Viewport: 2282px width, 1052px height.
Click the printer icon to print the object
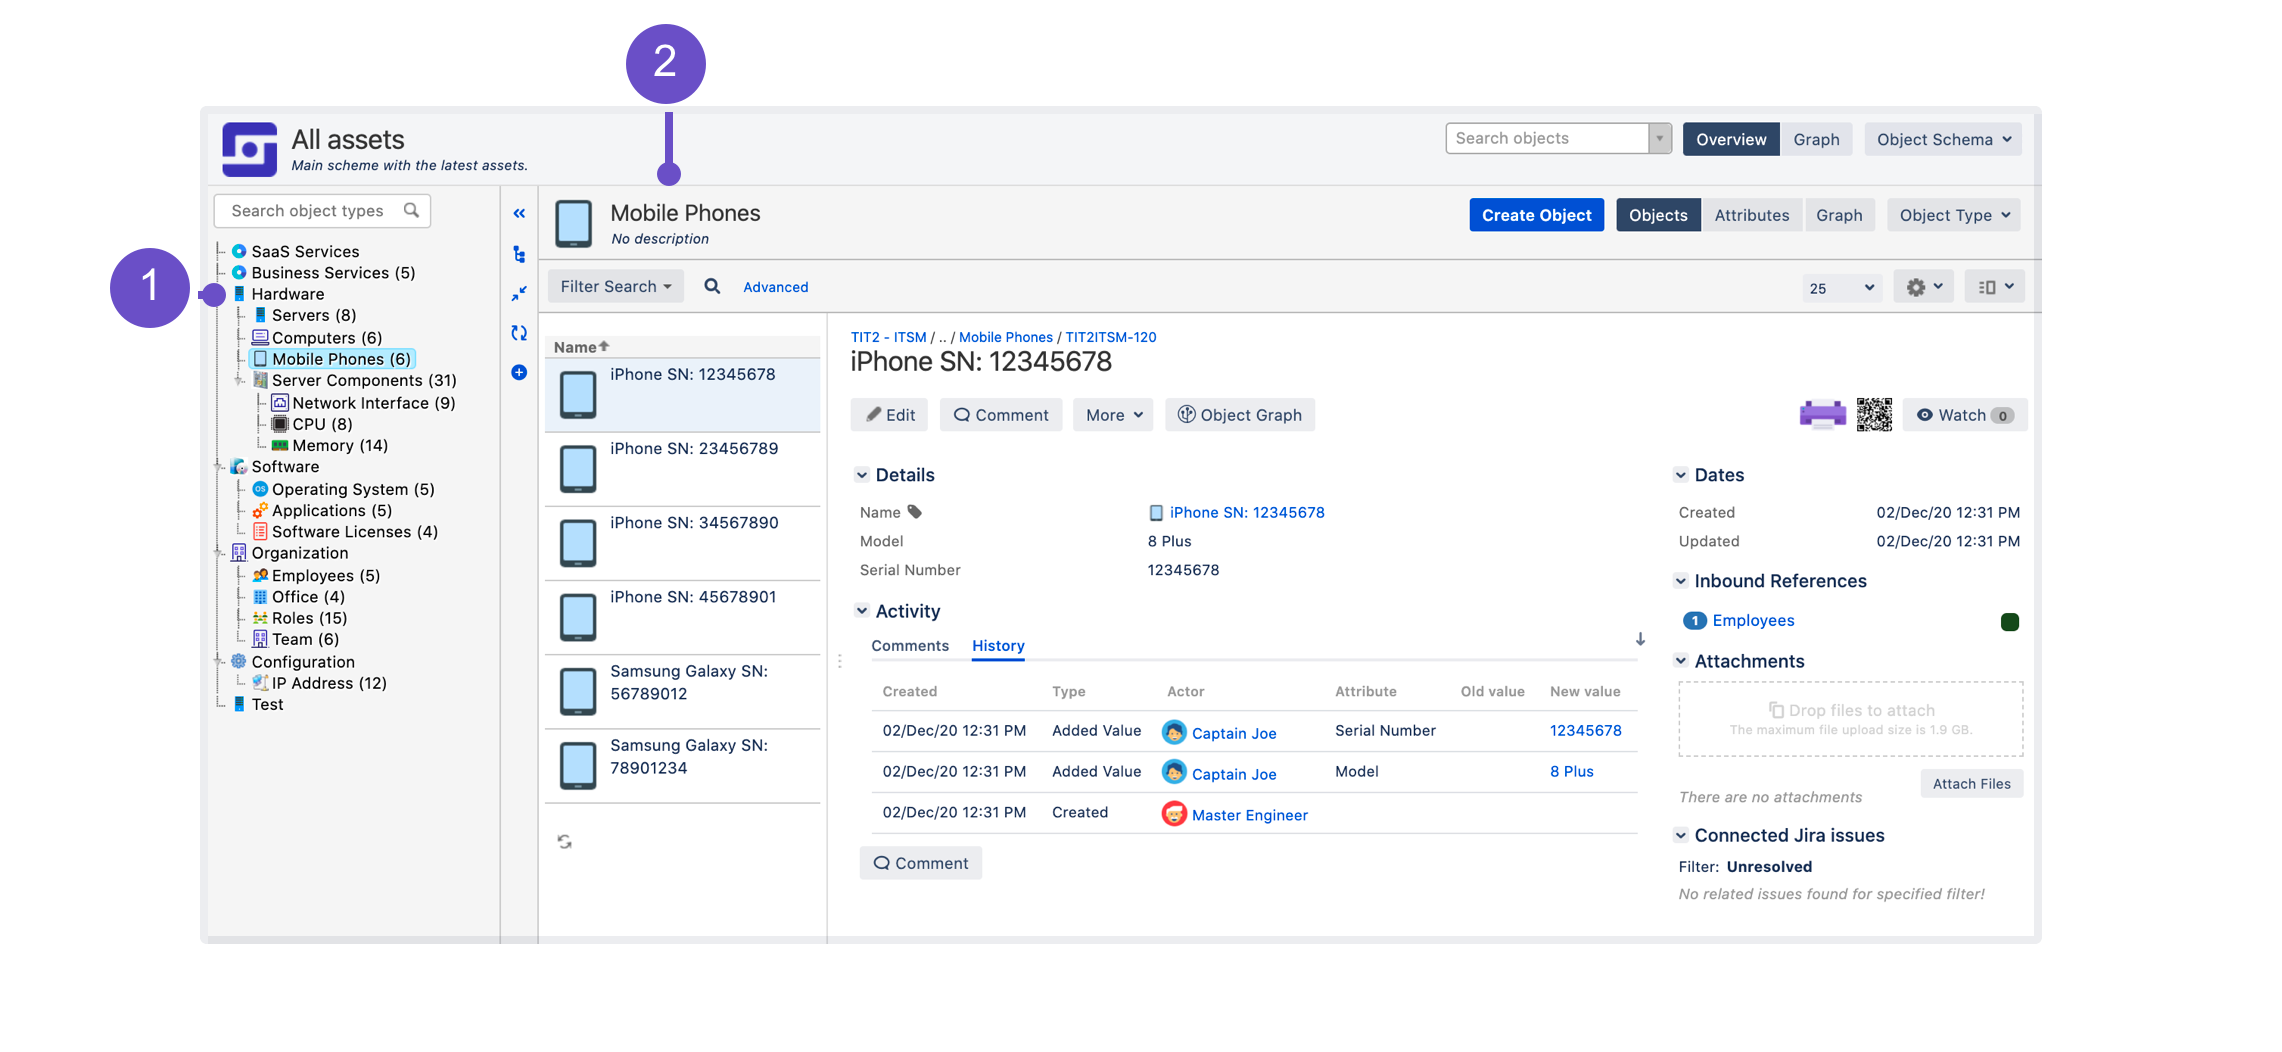1822,414
